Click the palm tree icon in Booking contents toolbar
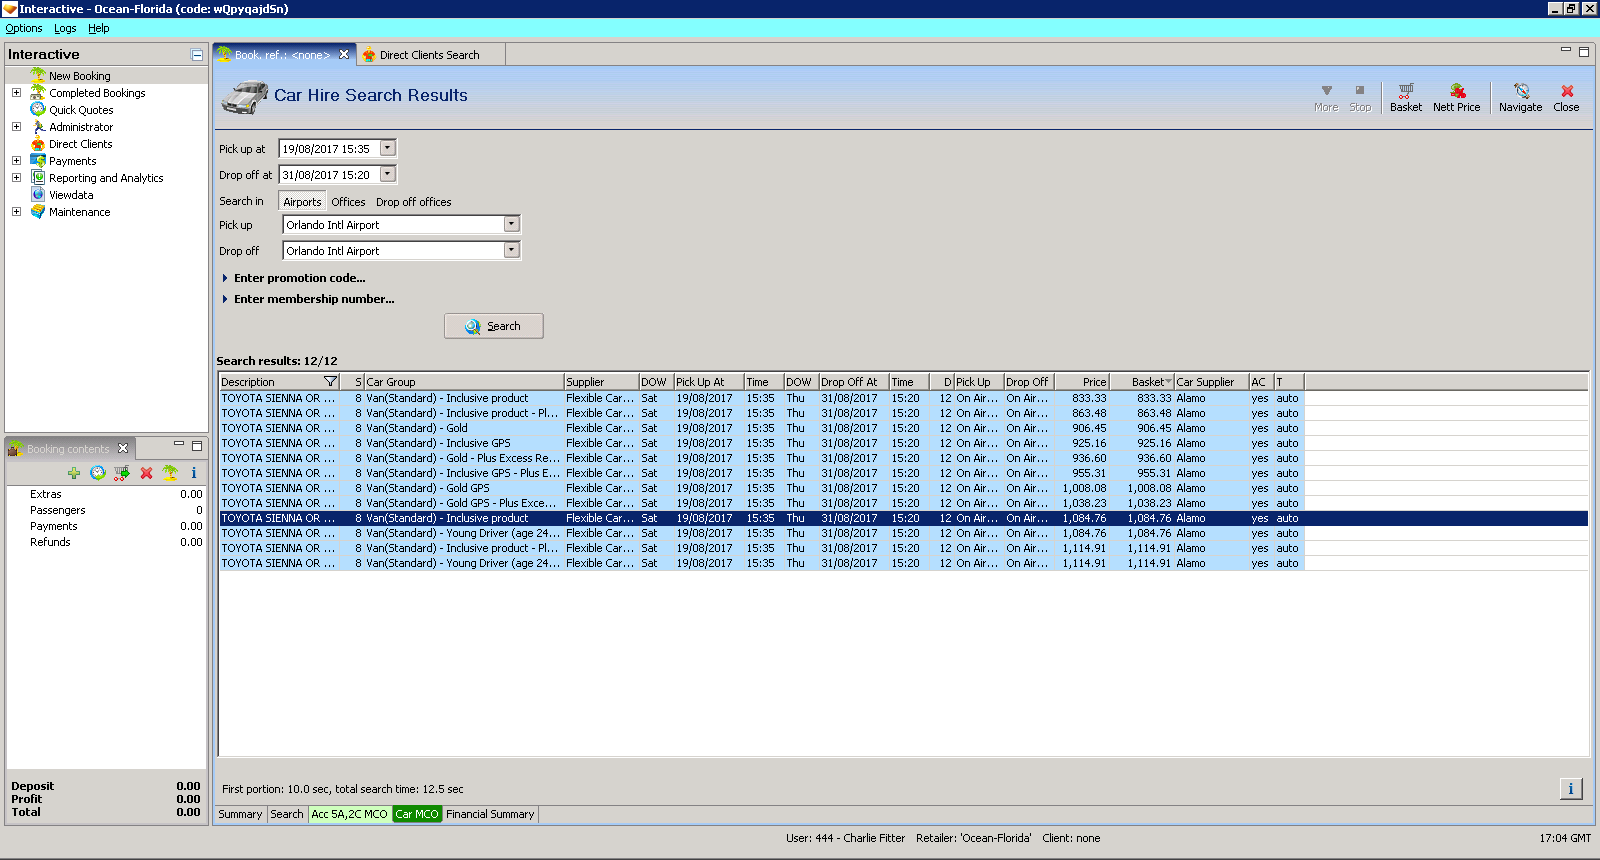 click(x=170, y=473)
